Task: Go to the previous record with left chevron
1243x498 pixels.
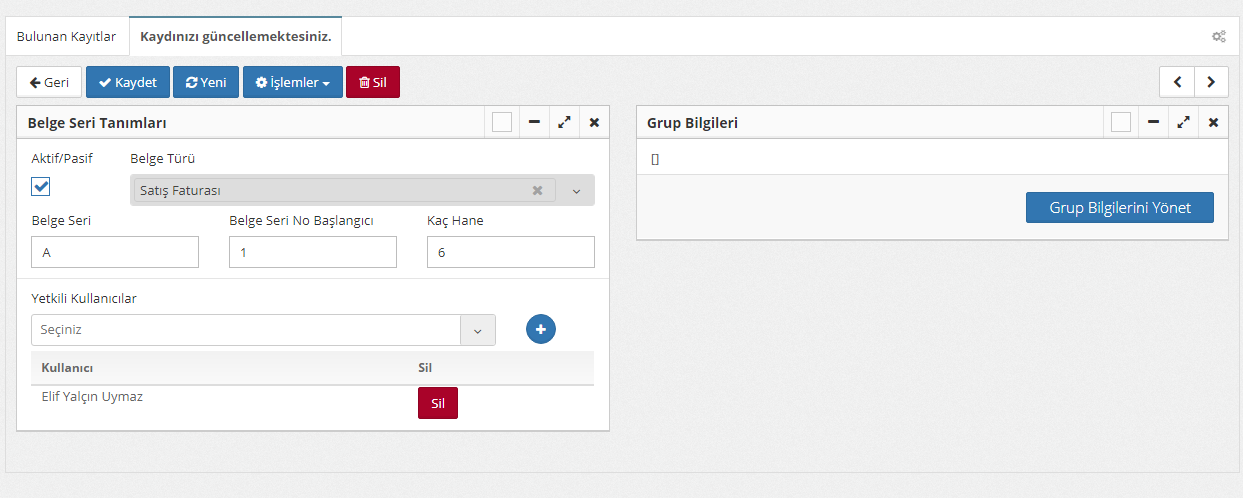Action: [x=1177, y=82]
